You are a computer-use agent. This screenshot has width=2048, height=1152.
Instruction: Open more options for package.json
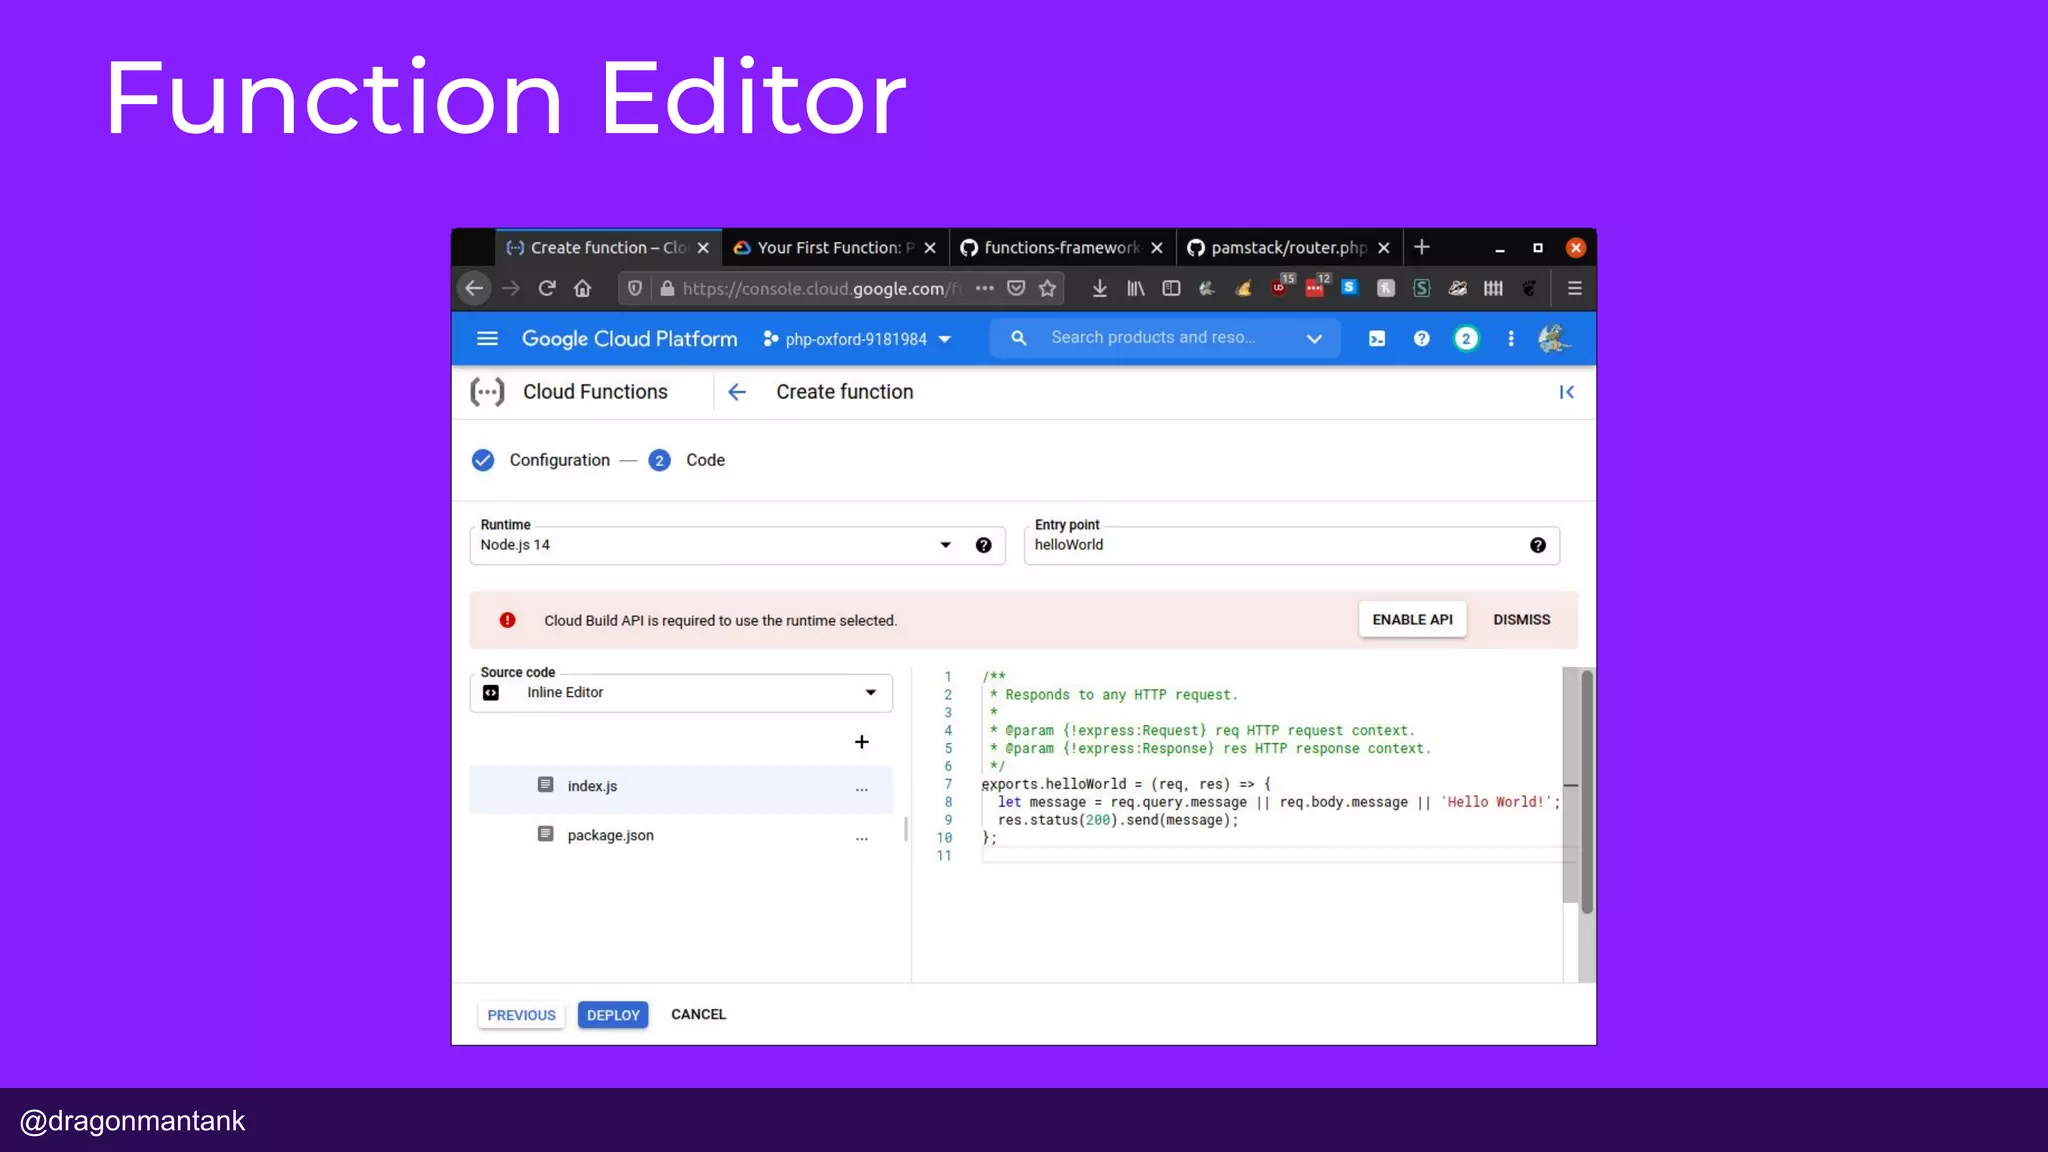point(861,838)
